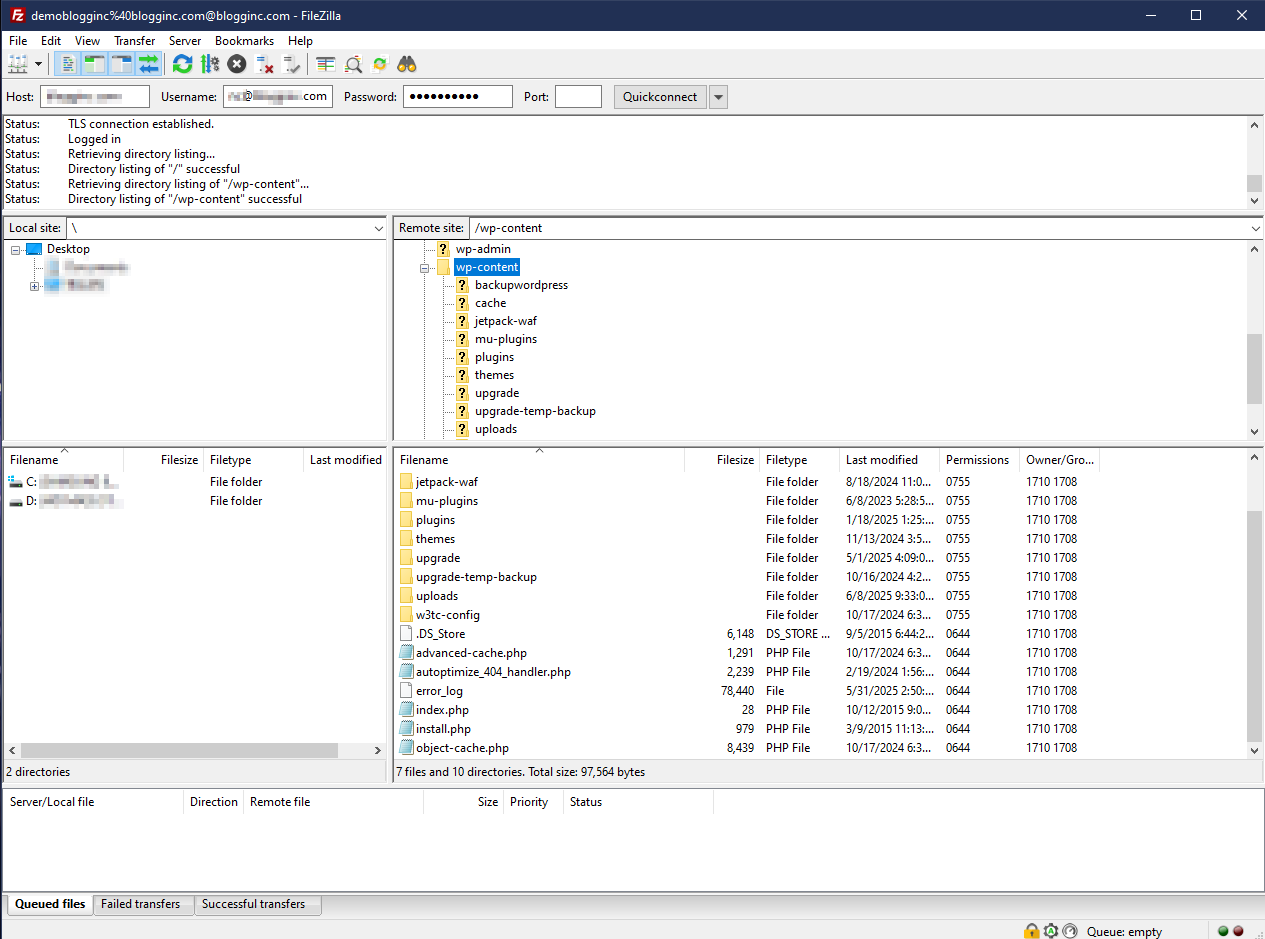Click the encryption lock icon in status bar
This screenshot has width=1265, height=939.
[1031, 931]
